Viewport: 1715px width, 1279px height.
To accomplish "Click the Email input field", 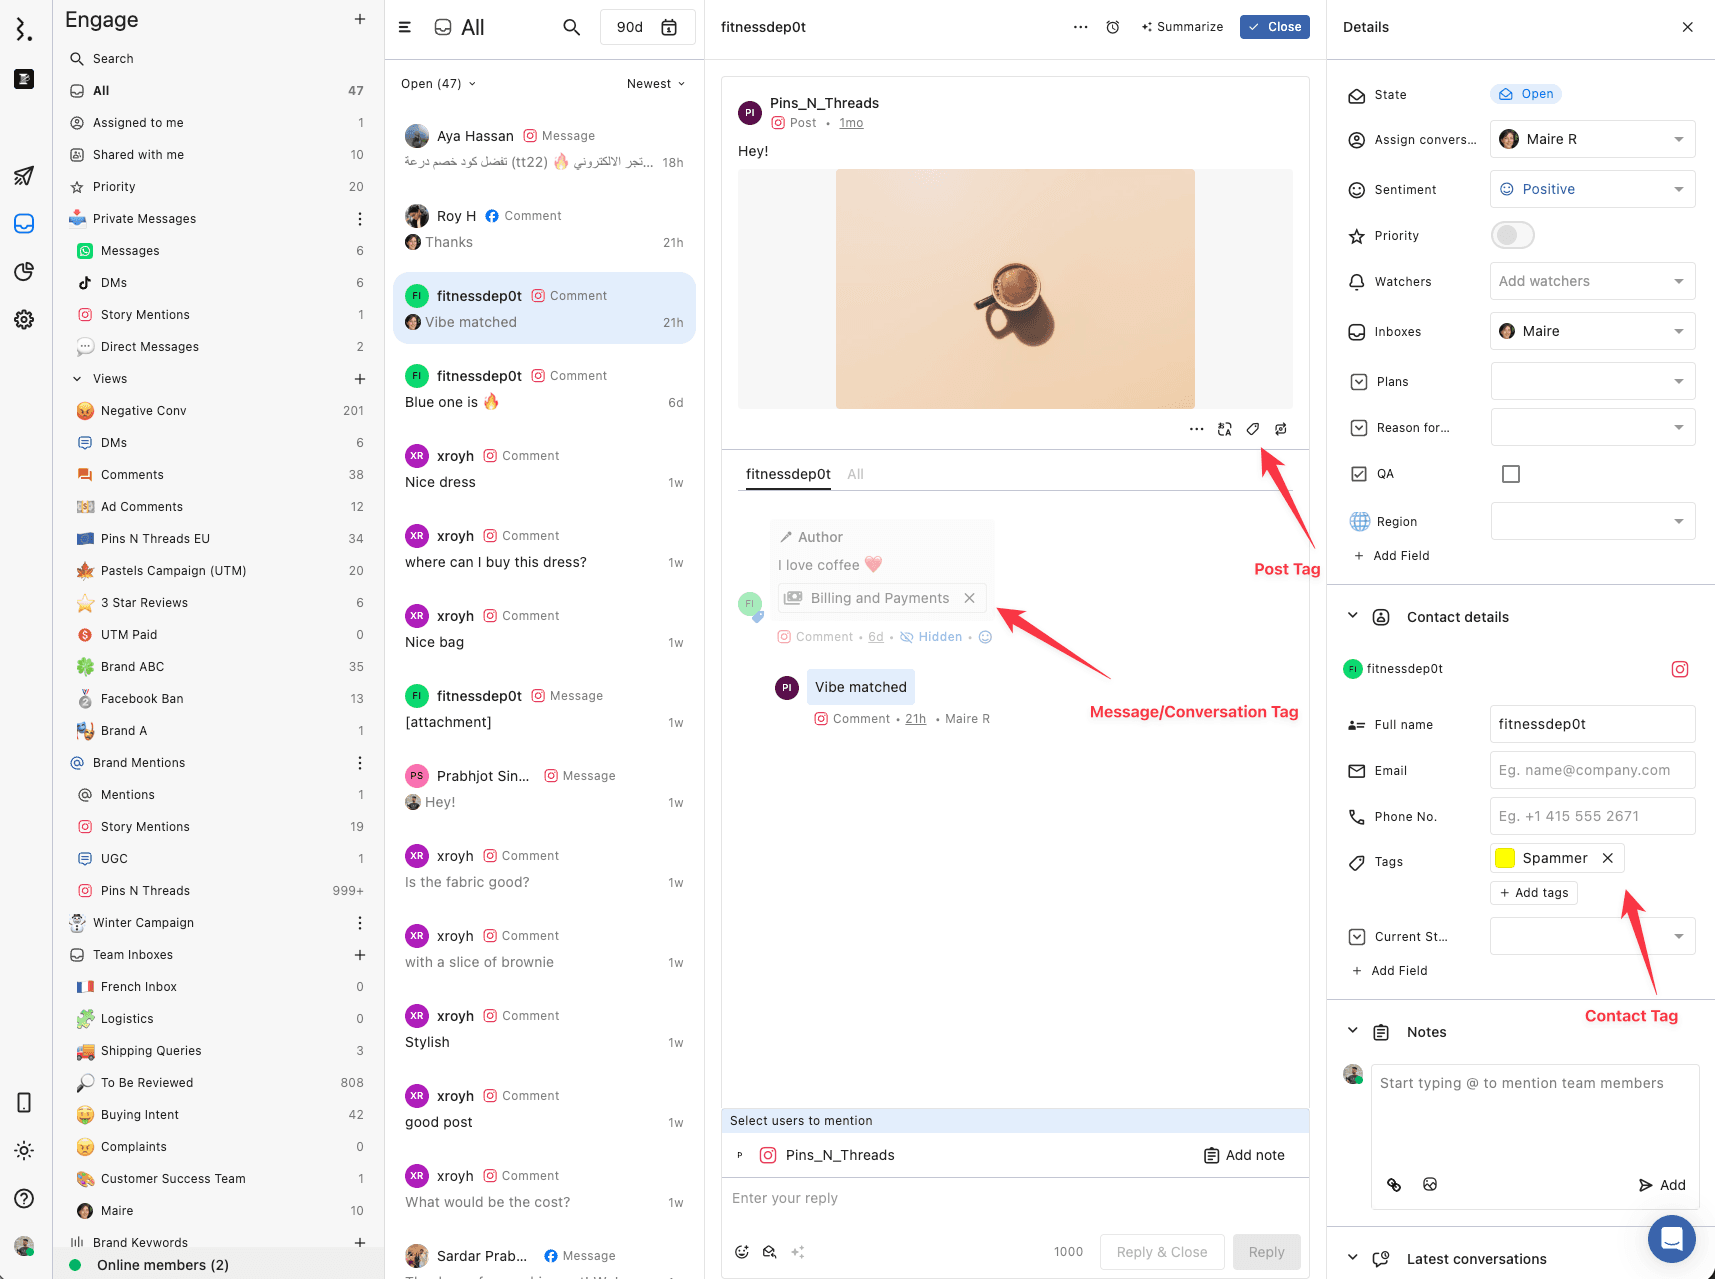I will (x=1591, y=770).
